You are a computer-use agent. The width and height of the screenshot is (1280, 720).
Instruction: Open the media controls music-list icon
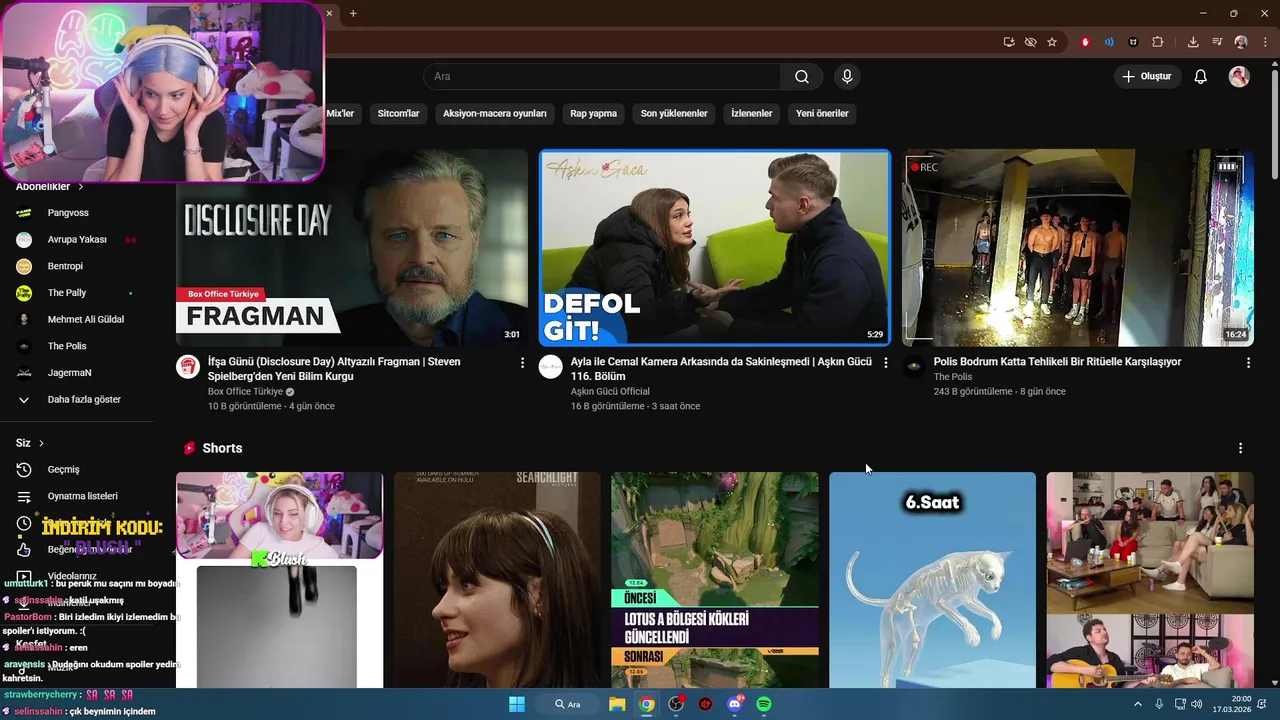coord(1217,42)
